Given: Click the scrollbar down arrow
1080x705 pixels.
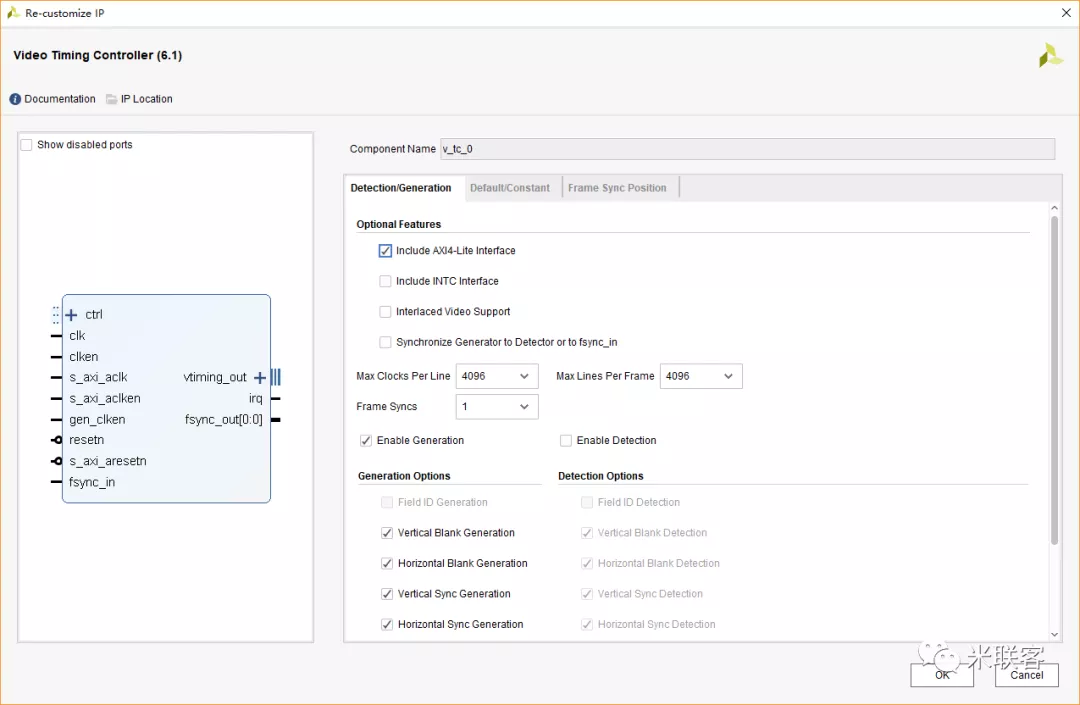Looking at the screenshot, I should (1055, 635).
